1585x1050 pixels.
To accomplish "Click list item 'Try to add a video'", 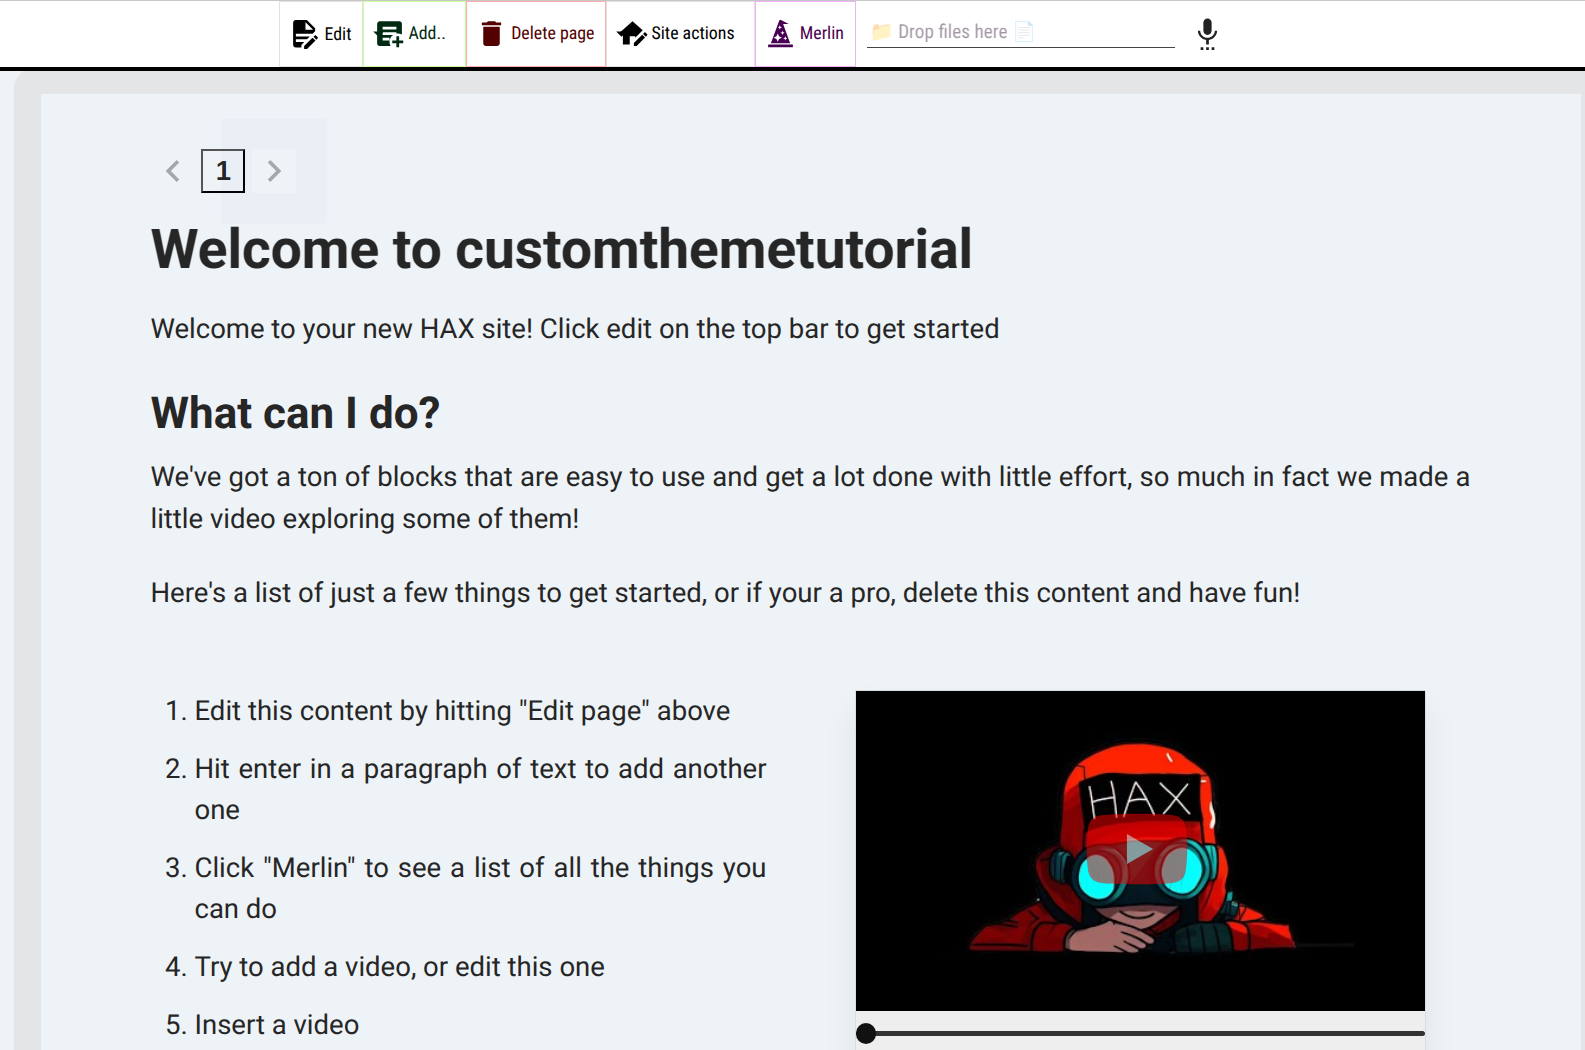I will (x=399, y=966).
